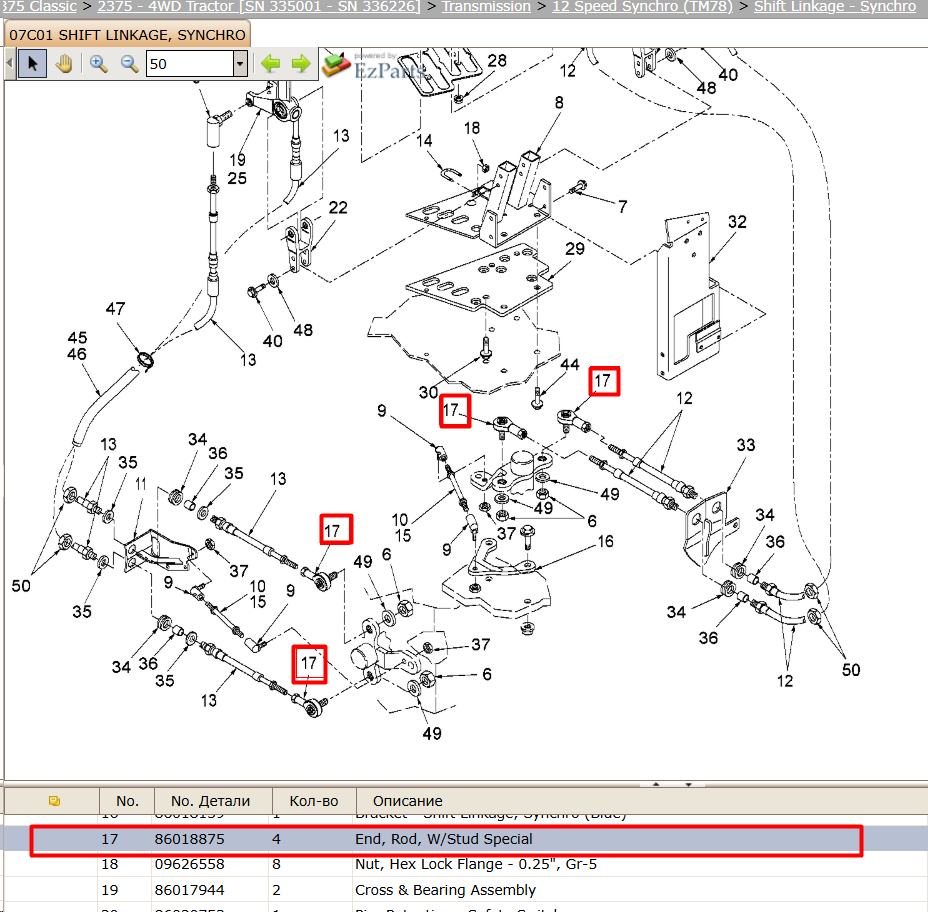The width and height of the screenshot is (928, 912).
Task: Click callout 44 on the diagram
Action: pos(570,365)
